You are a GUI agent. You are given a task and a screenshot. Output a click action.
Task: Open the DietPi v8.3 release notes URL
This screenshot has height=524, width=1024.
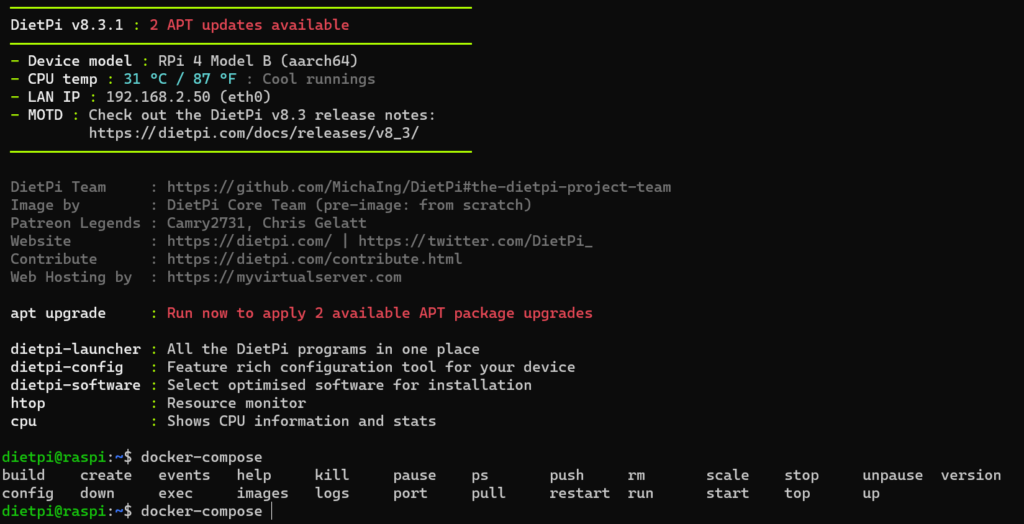pos(253,133)
